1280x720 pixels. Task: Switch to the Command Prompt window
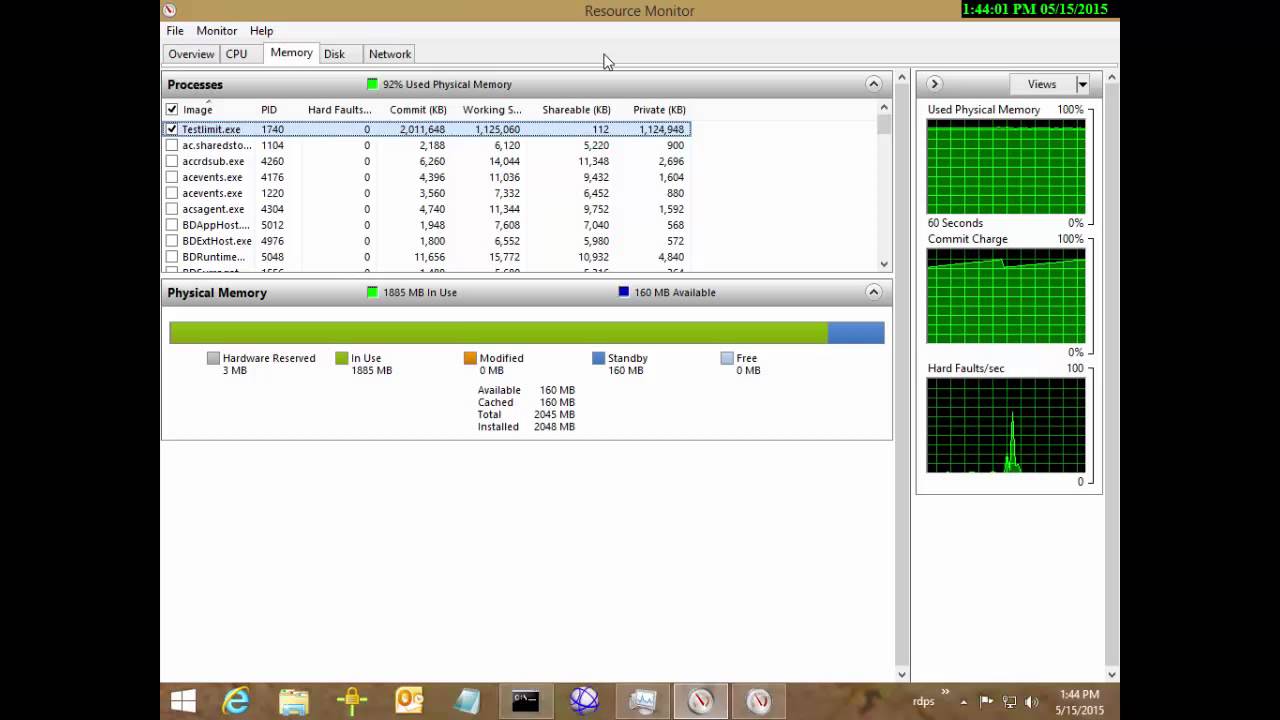coord(525,701)
